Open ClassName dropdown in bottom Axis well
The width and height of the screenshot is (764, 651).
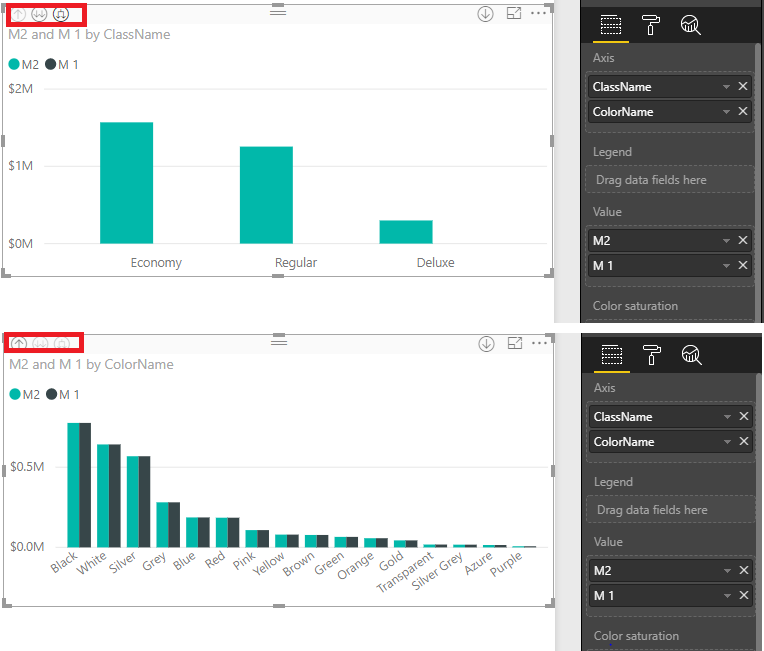pyautogui.click(x=727, y=417)
